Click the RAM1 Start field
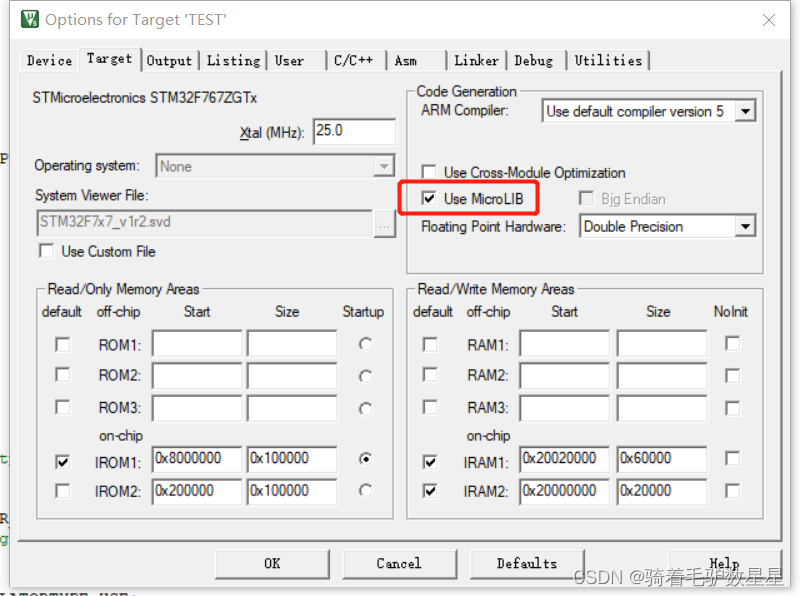 click(565, 344)
